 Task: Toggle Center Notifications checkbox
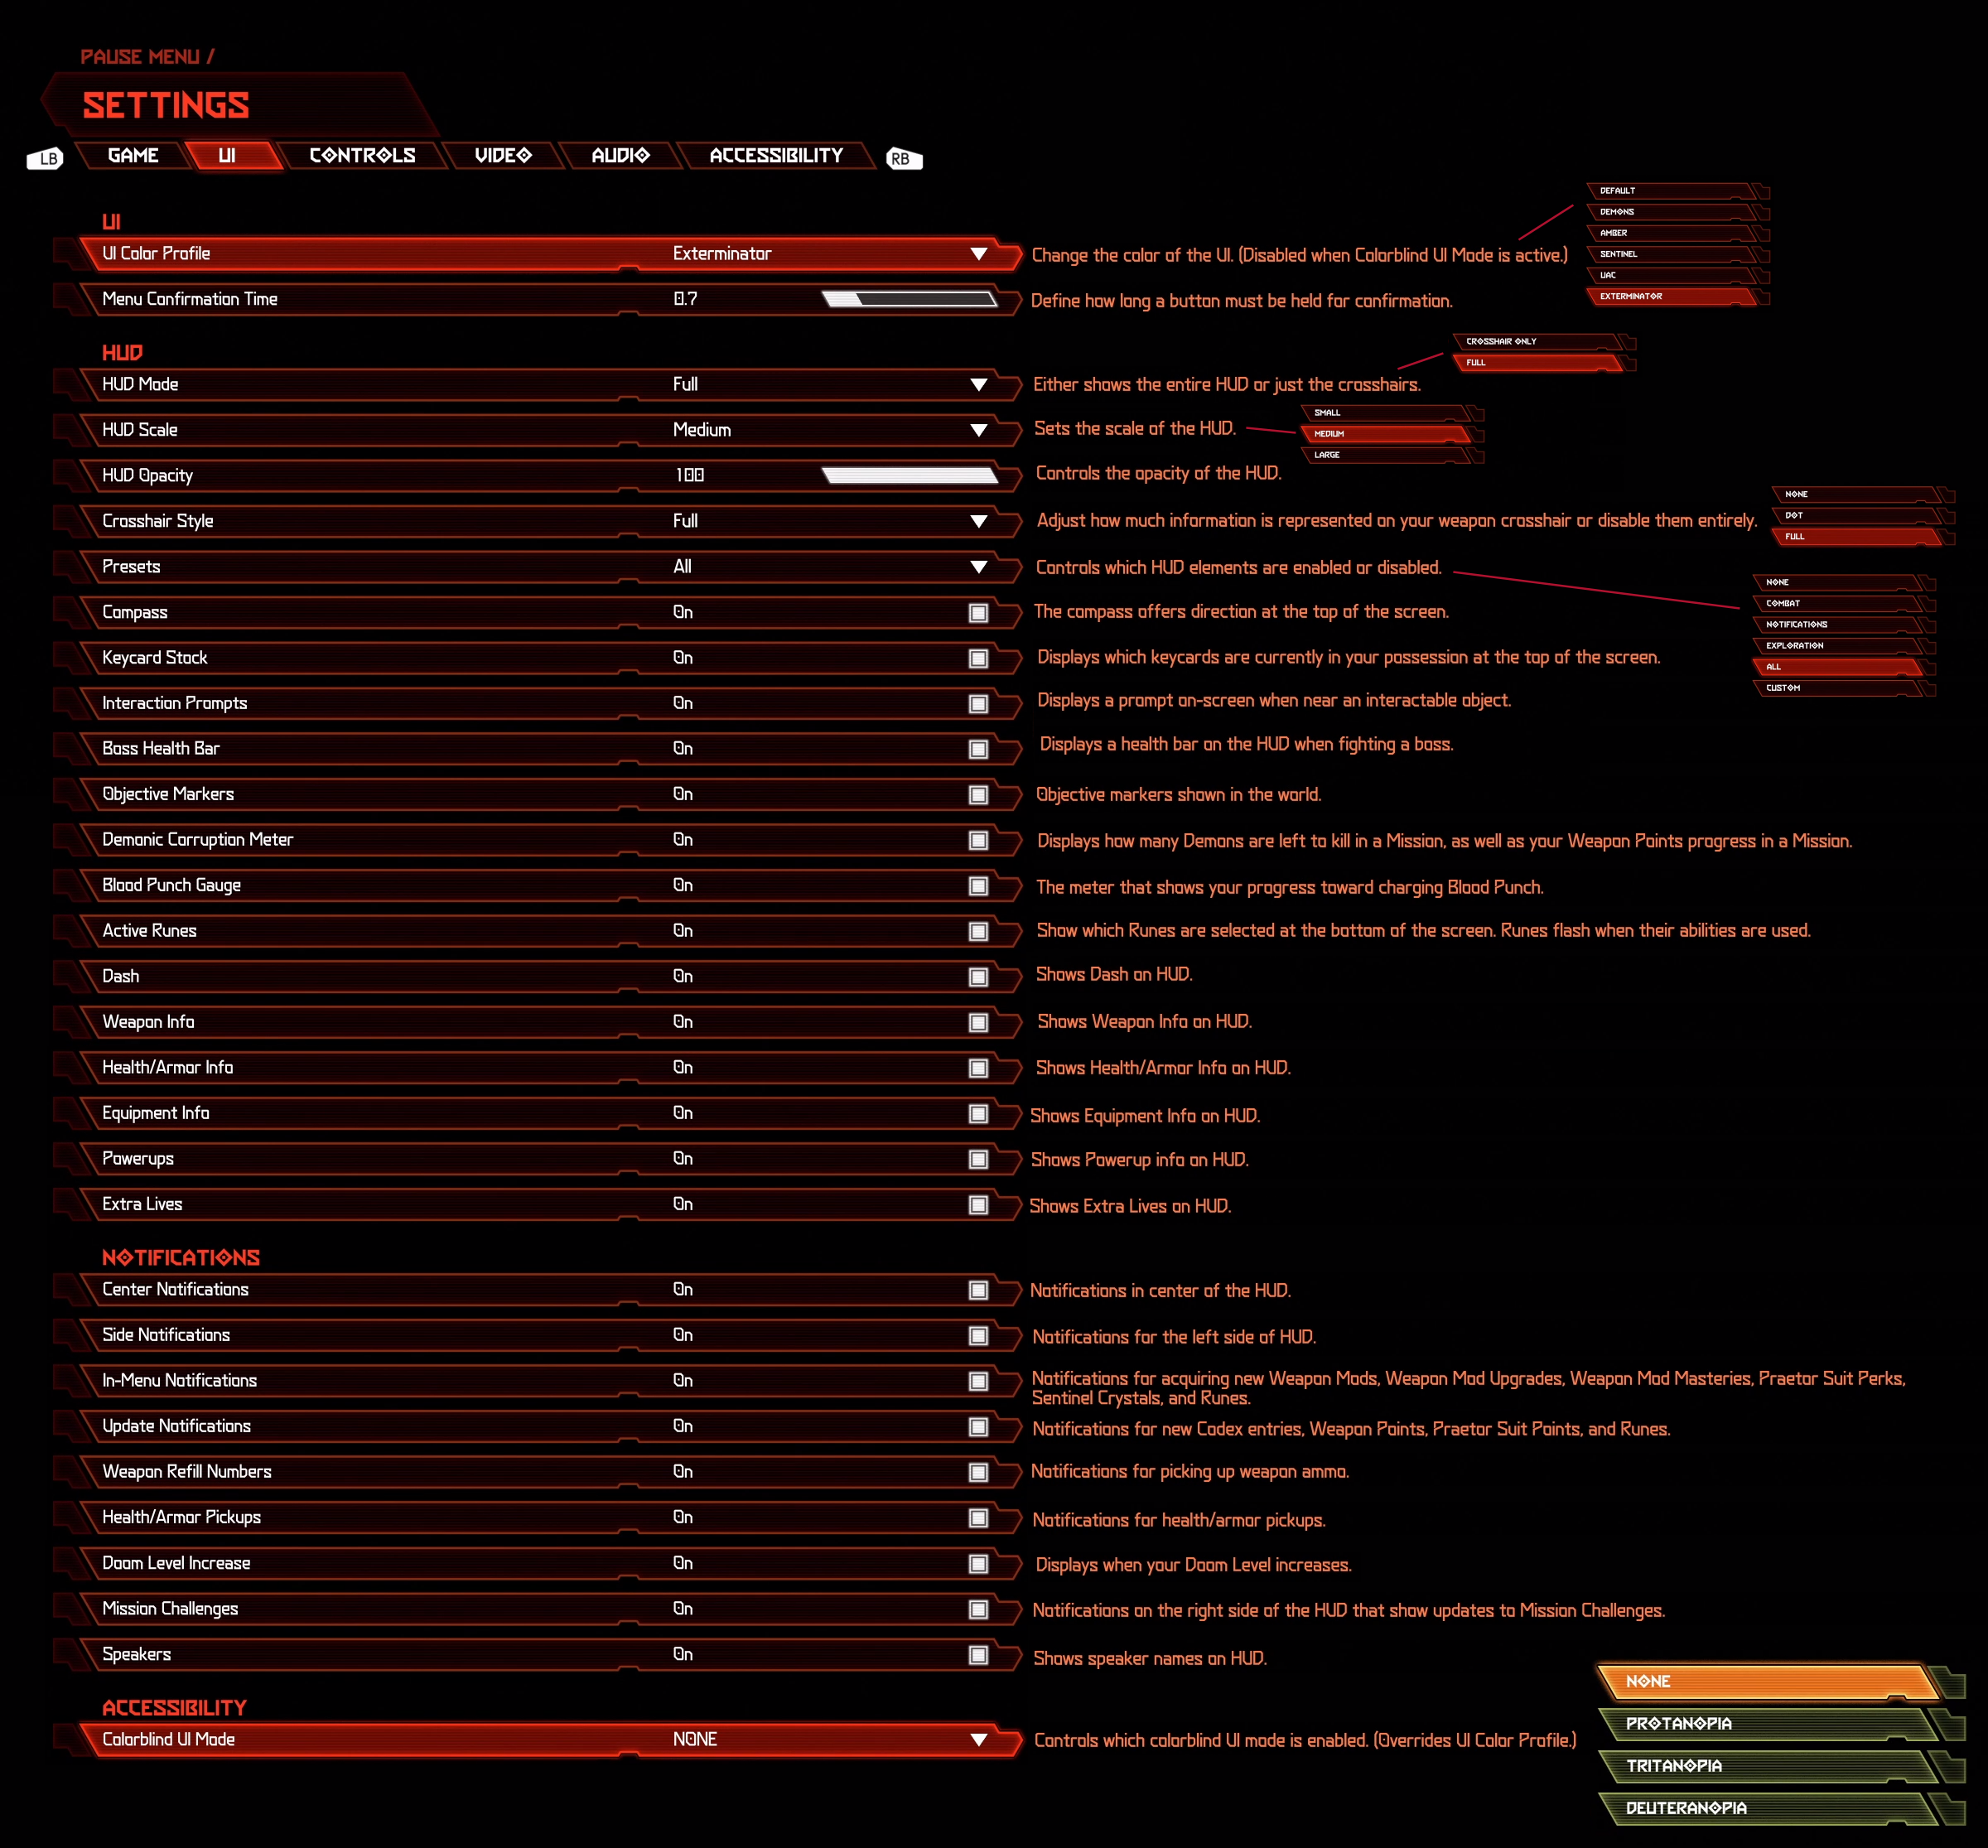[978, 1290]
